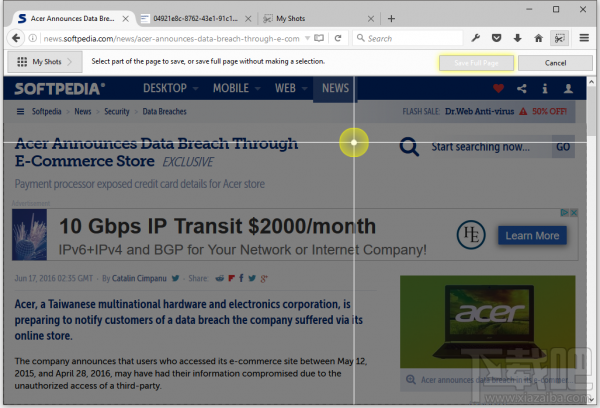The height and width of the screenshot is (408, 600).
Task: Click the article headline 'Acer Announces Data Breach Through'
Action: 156,144
